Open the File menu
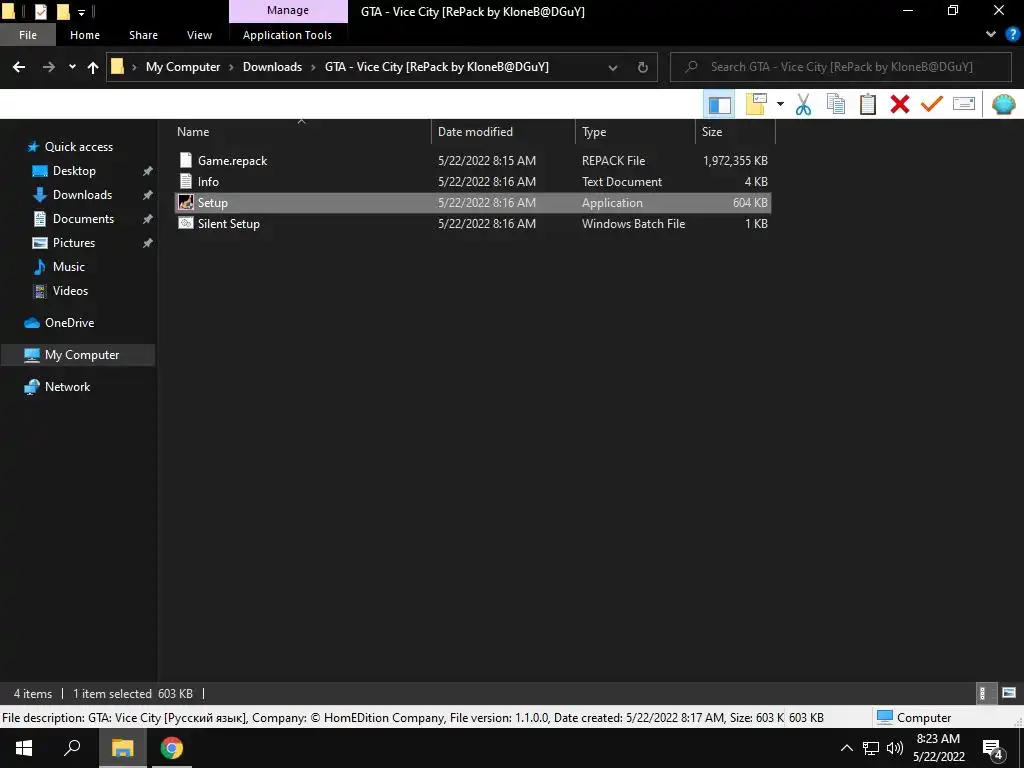This screenshot has height=768, width=1024. point(28,35)
